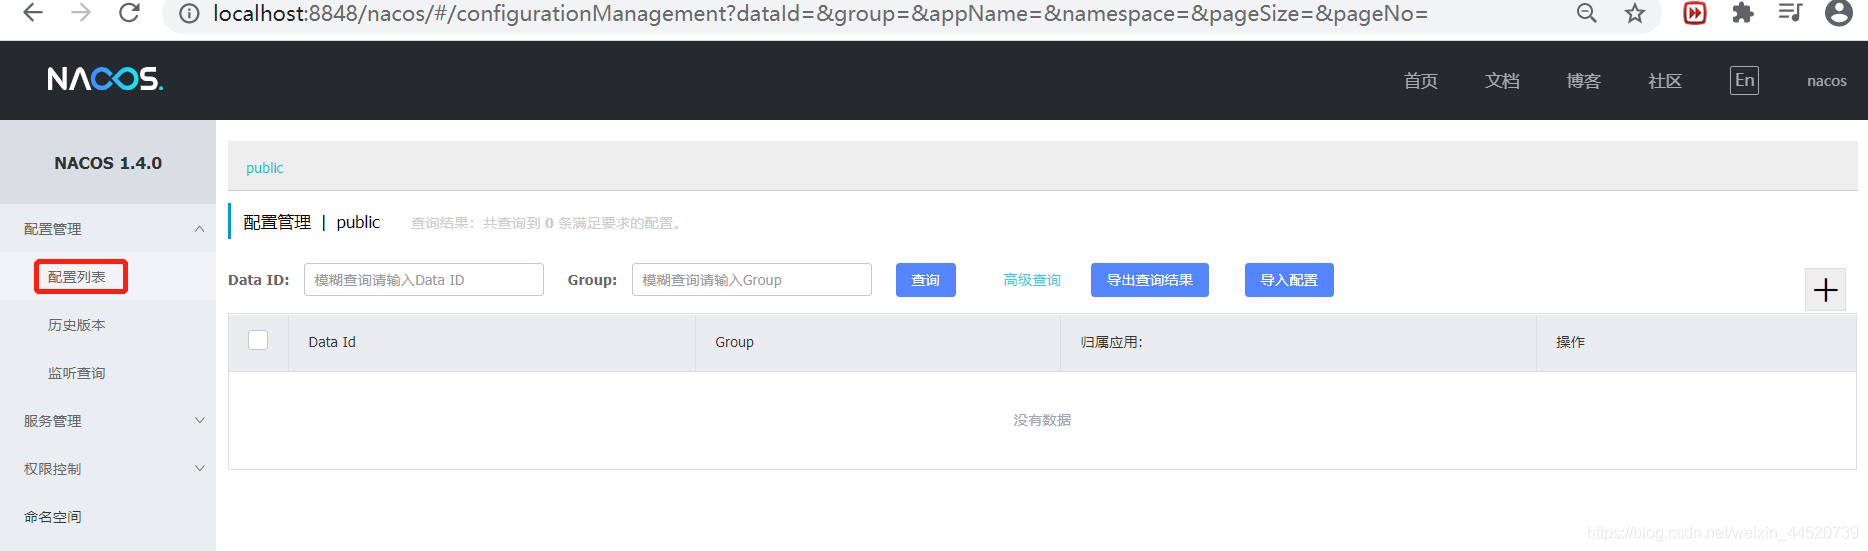
Task: Bookmark this page with the star icon
Action: [1635, 13]
